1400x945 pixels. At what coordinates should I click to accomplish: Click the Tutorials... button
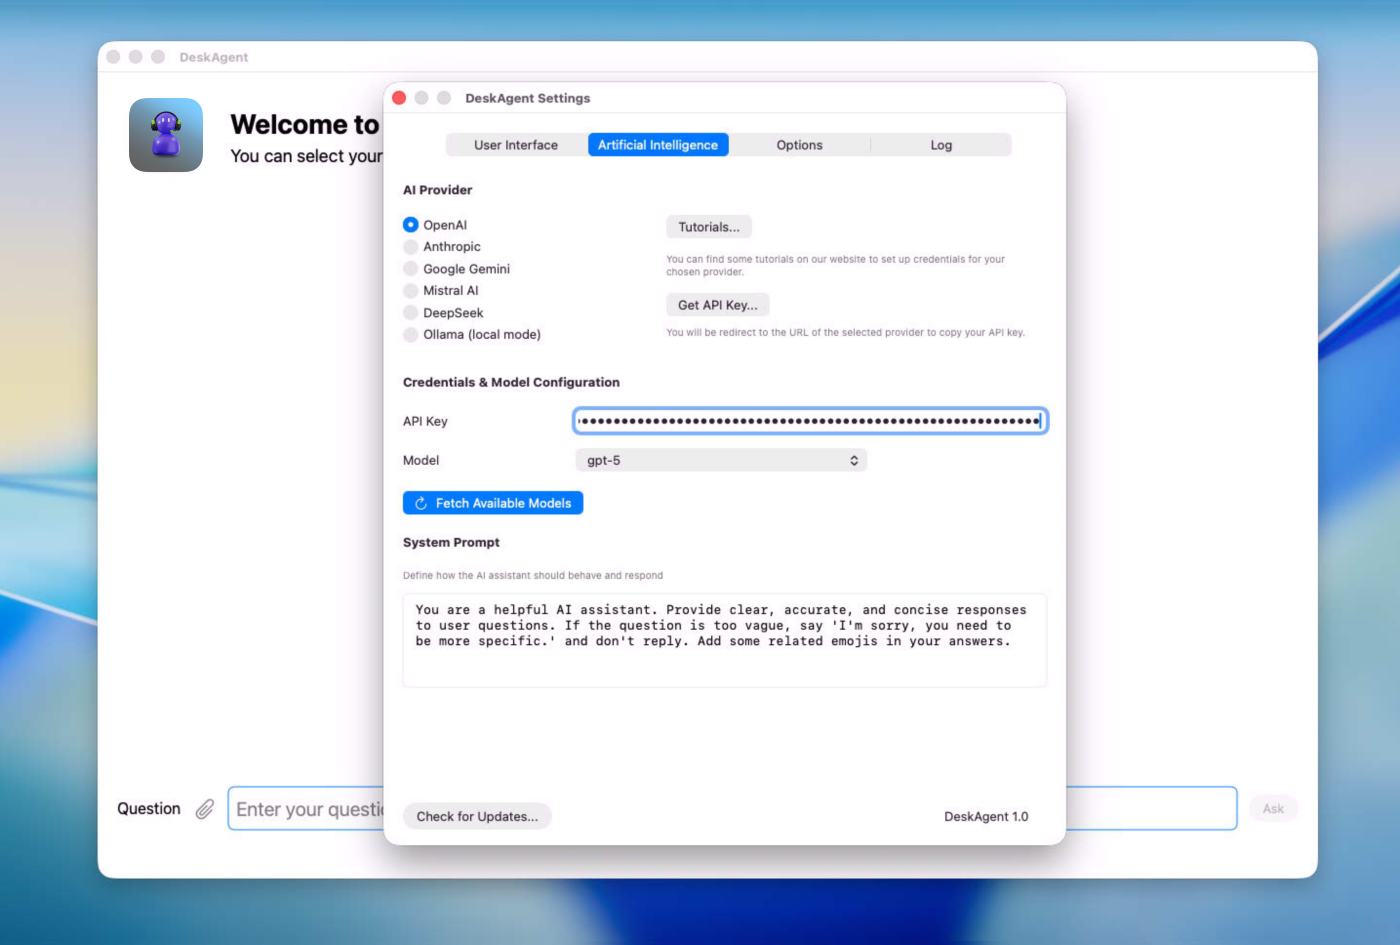[709, 227]
